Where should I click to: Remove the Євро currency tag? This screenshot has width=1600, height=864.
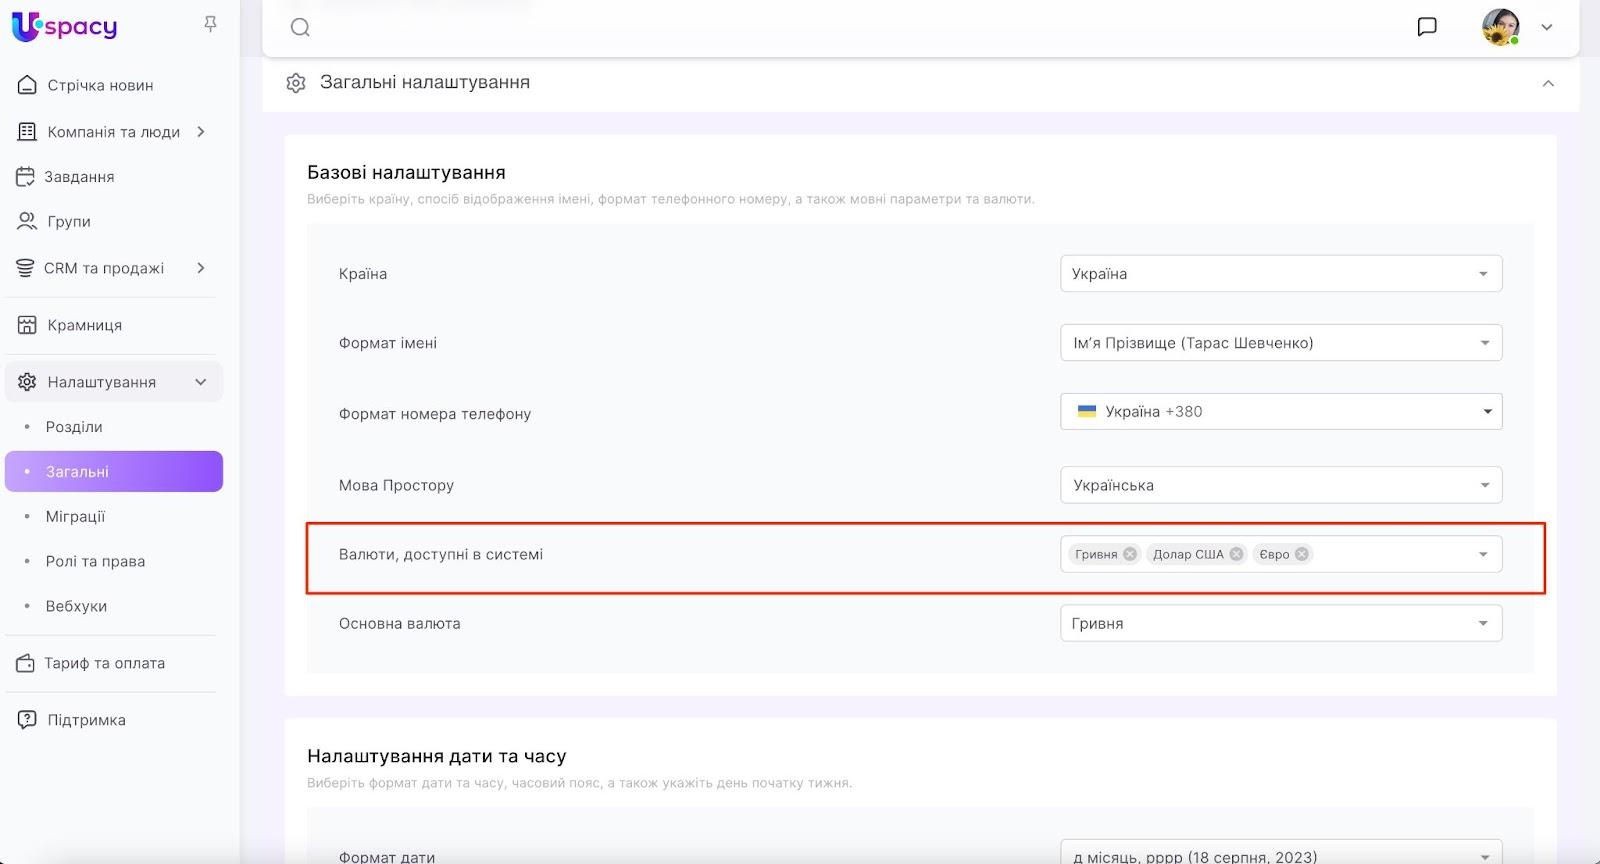[1302, 554]
